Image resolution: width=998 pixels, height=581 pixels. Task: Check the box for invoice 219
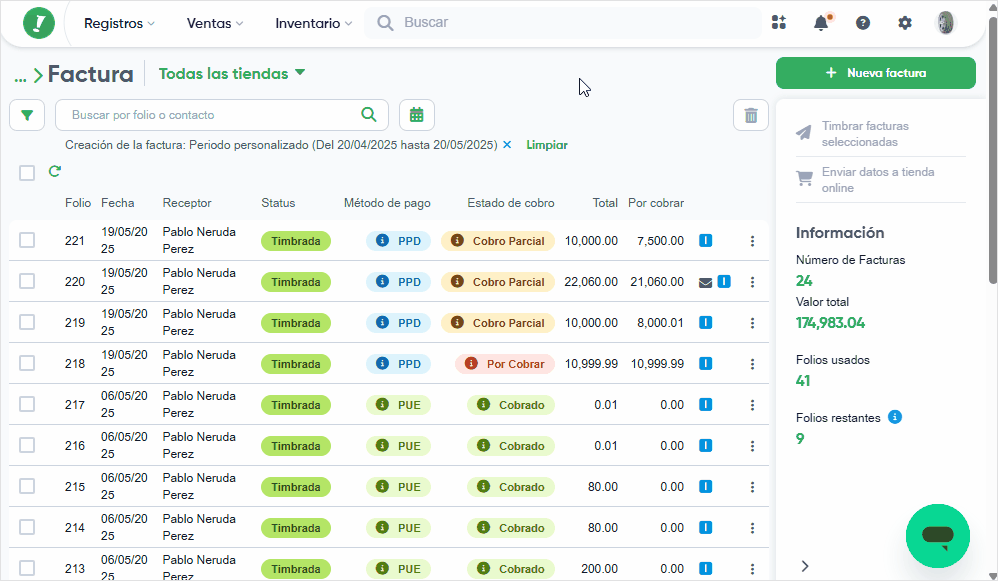point(27,322)
